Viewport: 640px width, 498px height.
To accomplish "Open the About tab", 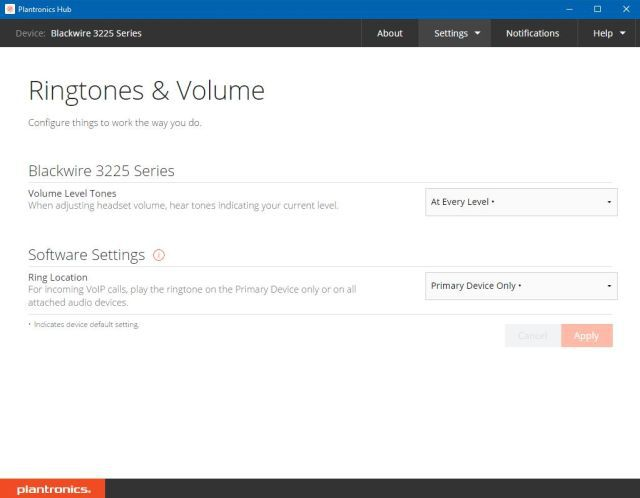I will (x=389, y=33).
